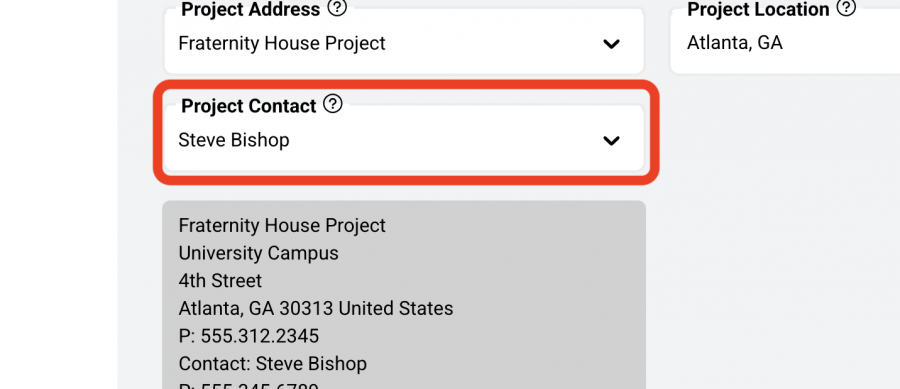The image size is (900, 389).
Task: Click the Steve Bishop selected value text
Action: pyautogui.click(x=234, y=141)
